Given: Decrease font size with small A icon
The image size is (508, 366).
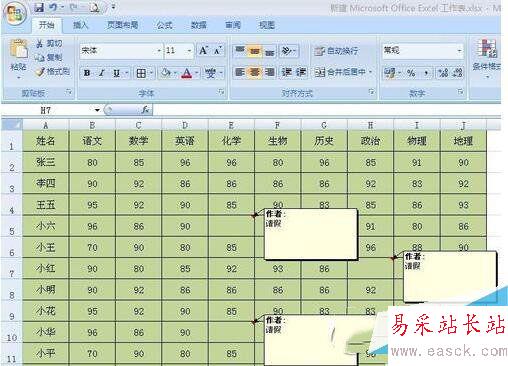Looking at the screenshot, I should coord(217,51).
